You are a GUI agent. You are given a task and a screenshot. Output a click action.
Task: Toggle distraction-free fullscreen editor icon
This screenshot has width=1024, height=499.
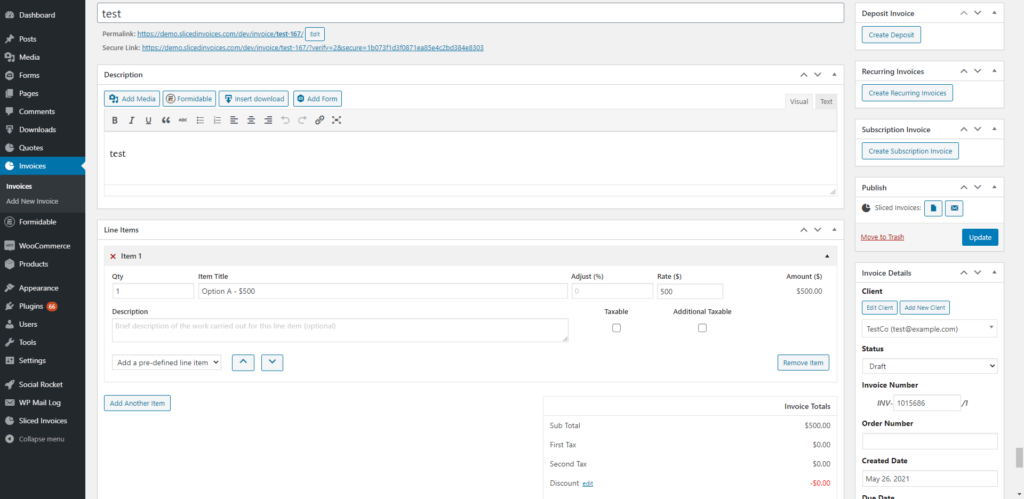click(x=336, y=120)
